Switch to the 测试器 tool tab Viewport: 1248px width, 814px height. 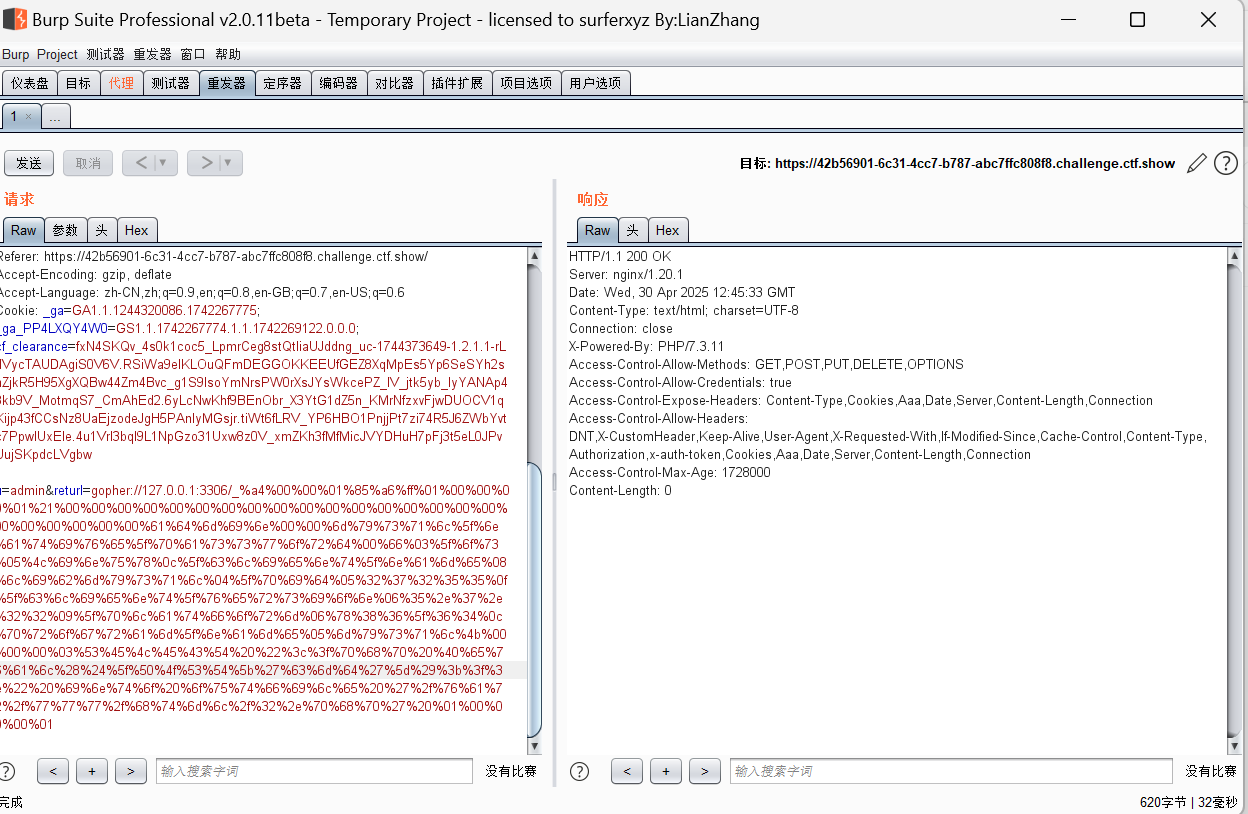[x=170, y=83]
